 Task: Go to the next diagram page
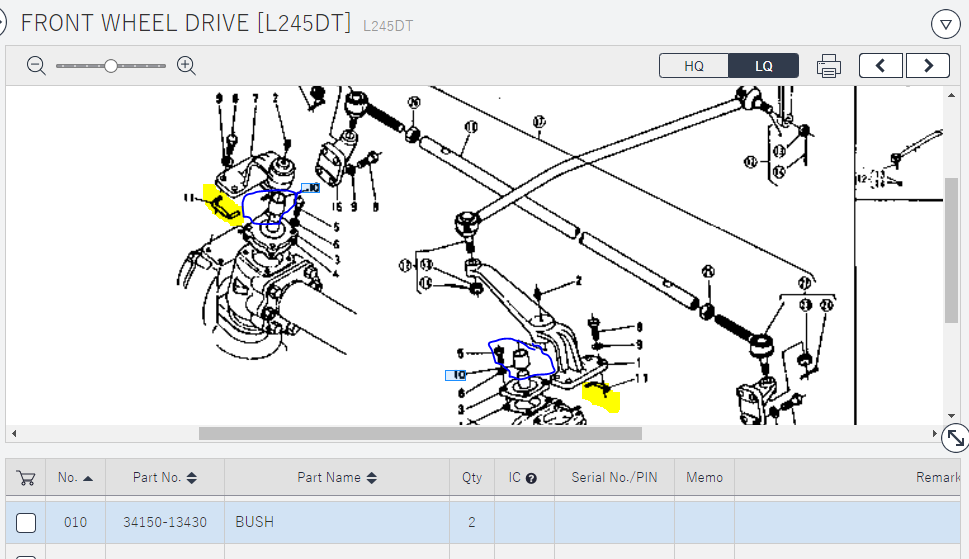(x=928, y=66)
